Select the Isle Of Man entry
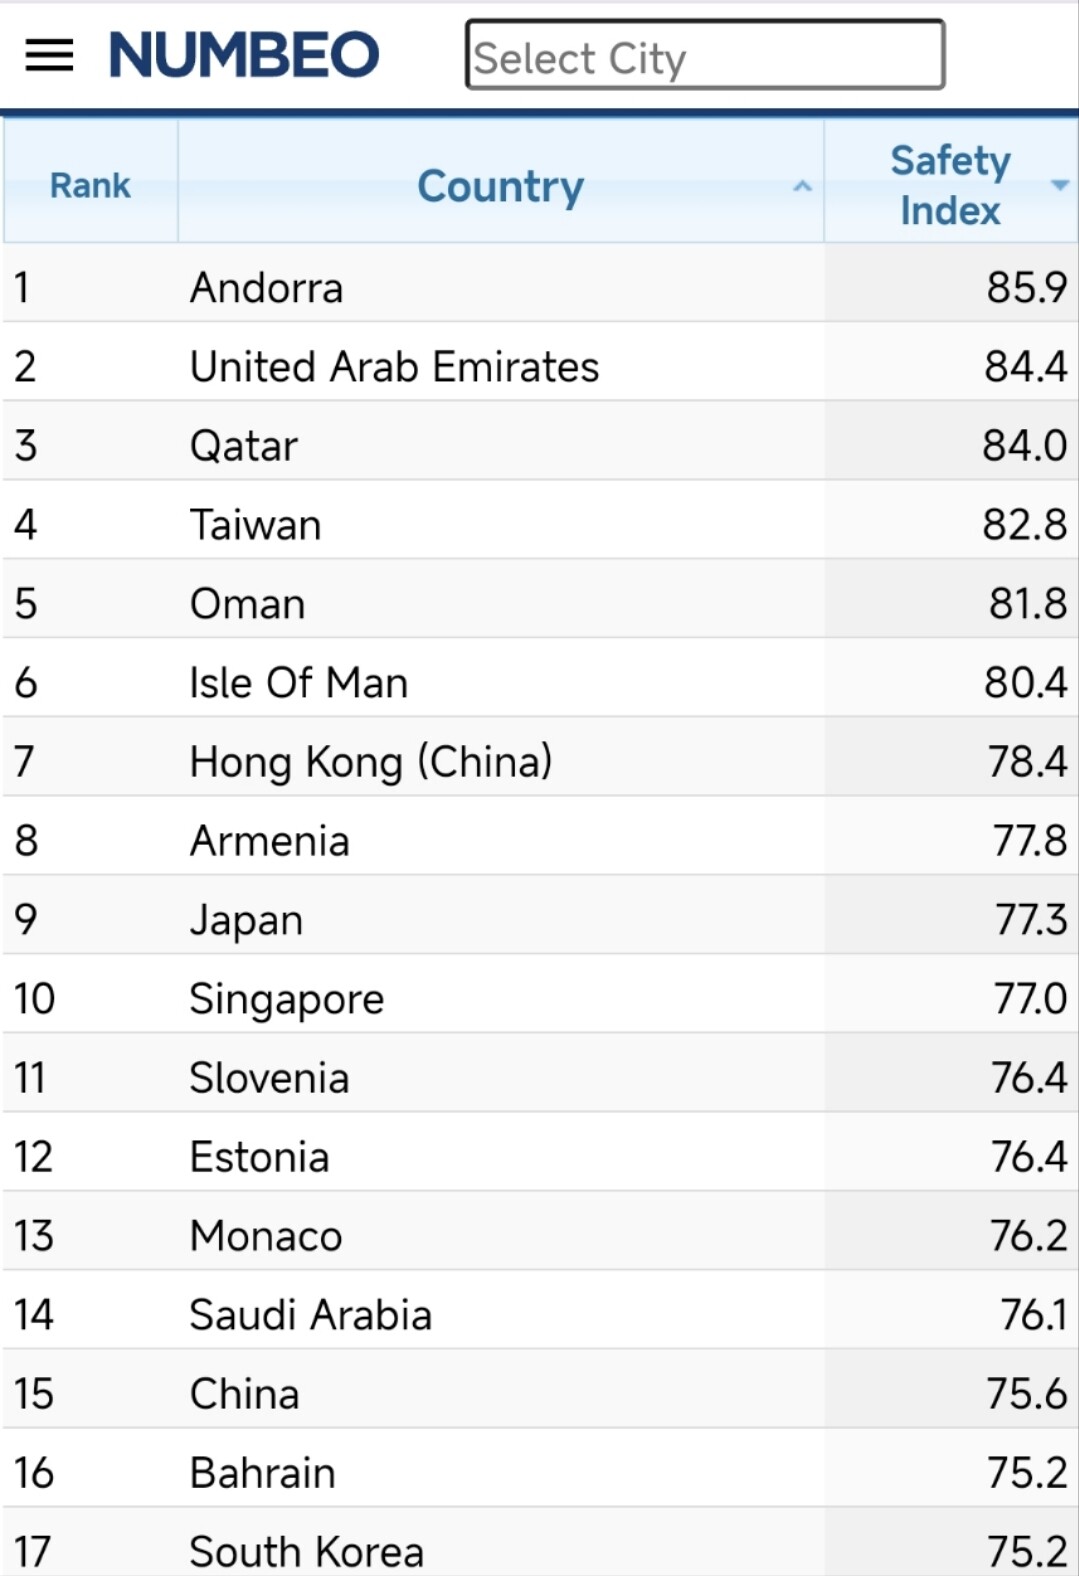1079x1576 pixels. point(299,683)
